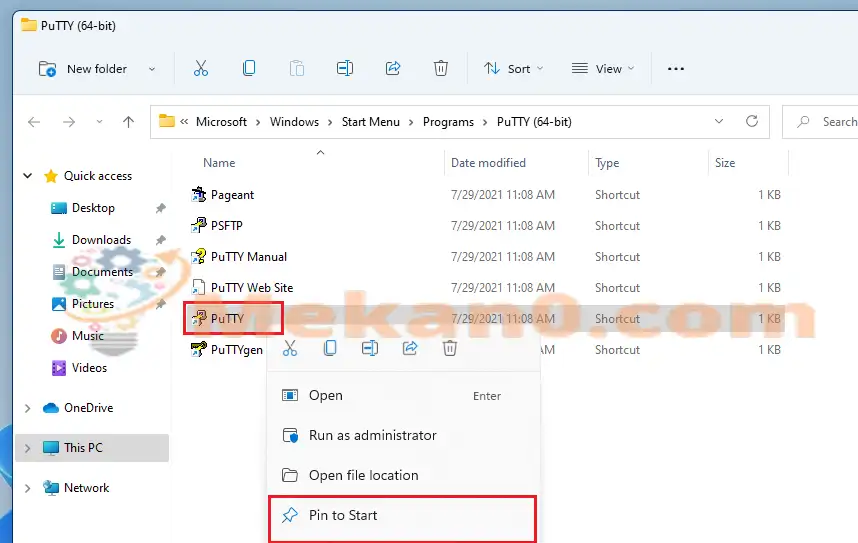
Task: Go forward with the right arrow button
Action: [x=69, y=122]
